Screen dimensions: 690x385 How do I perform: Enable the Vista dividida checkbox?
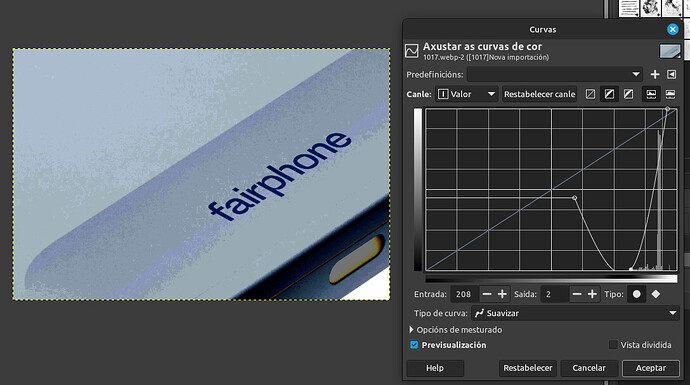pos(613,345)
